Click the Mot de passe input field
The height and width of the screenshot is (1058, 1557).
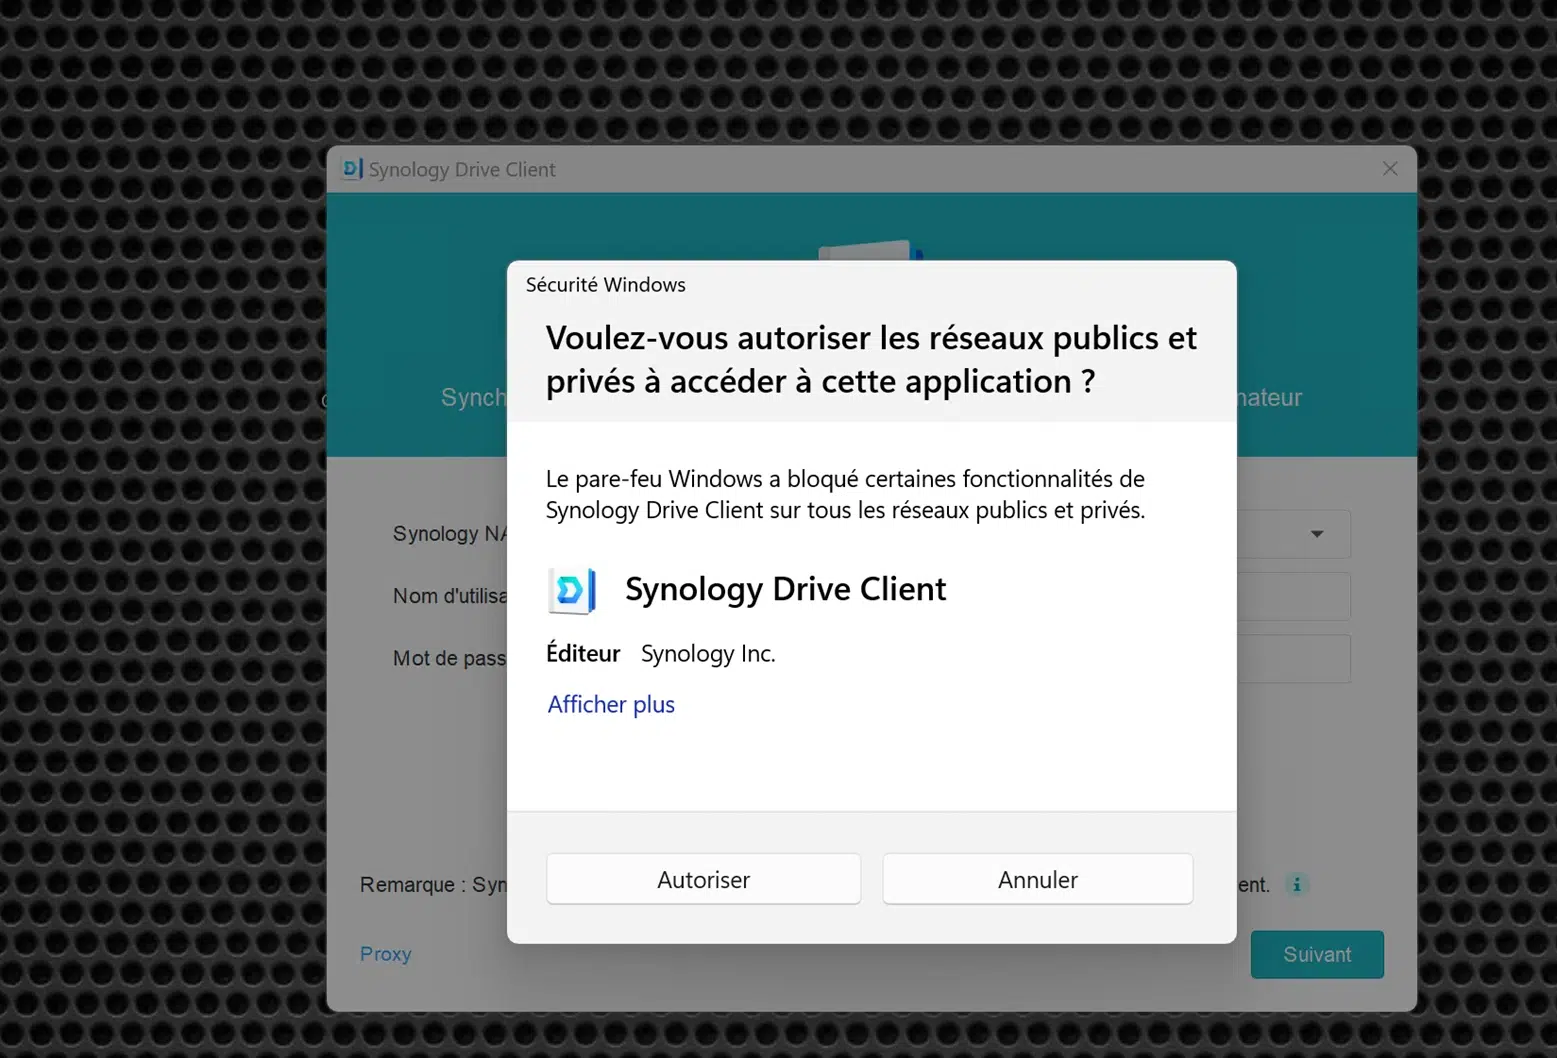coord(1294,658)
